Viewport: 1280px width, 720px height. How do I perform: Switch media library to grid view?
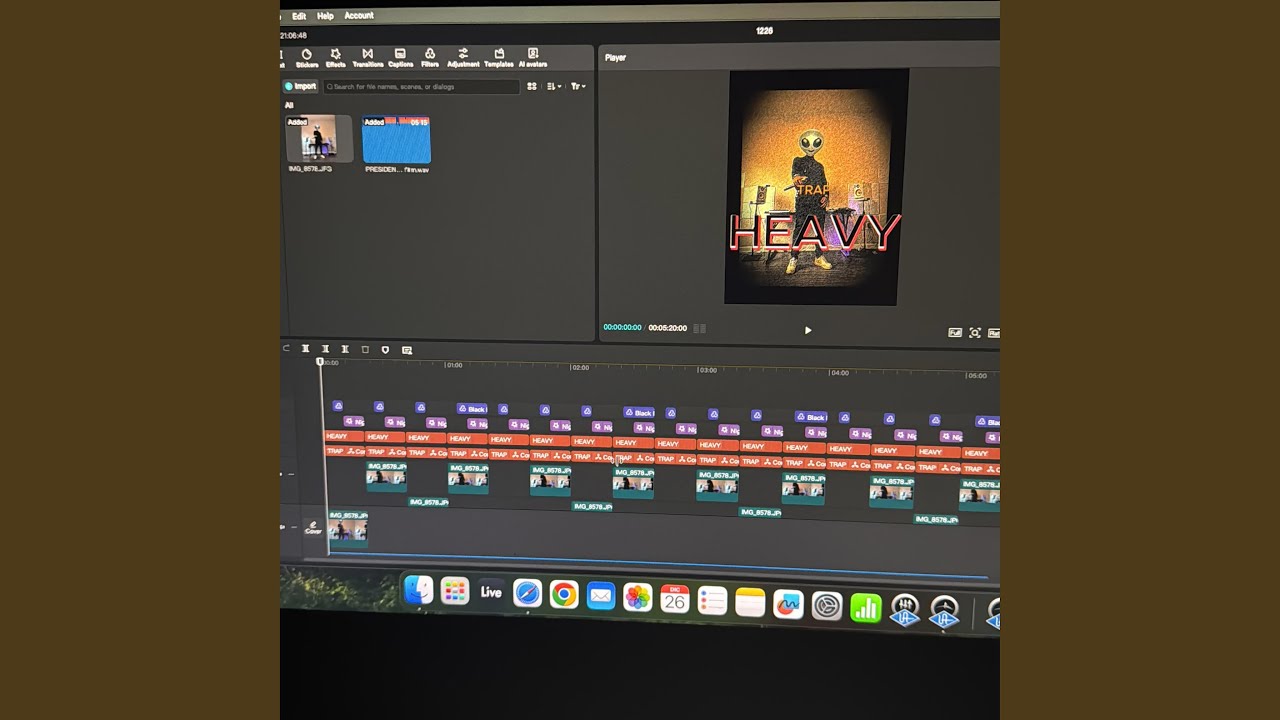pos(532,86)
